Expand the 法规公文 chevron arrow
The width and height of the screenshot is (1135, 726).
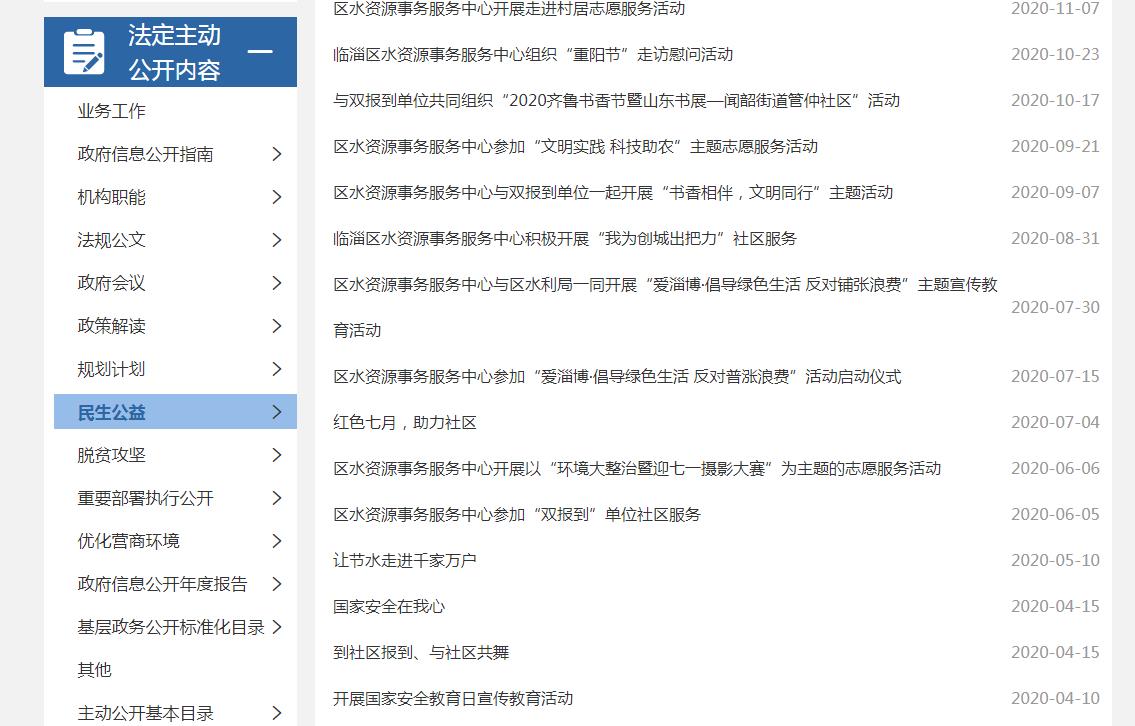[277, 240]
